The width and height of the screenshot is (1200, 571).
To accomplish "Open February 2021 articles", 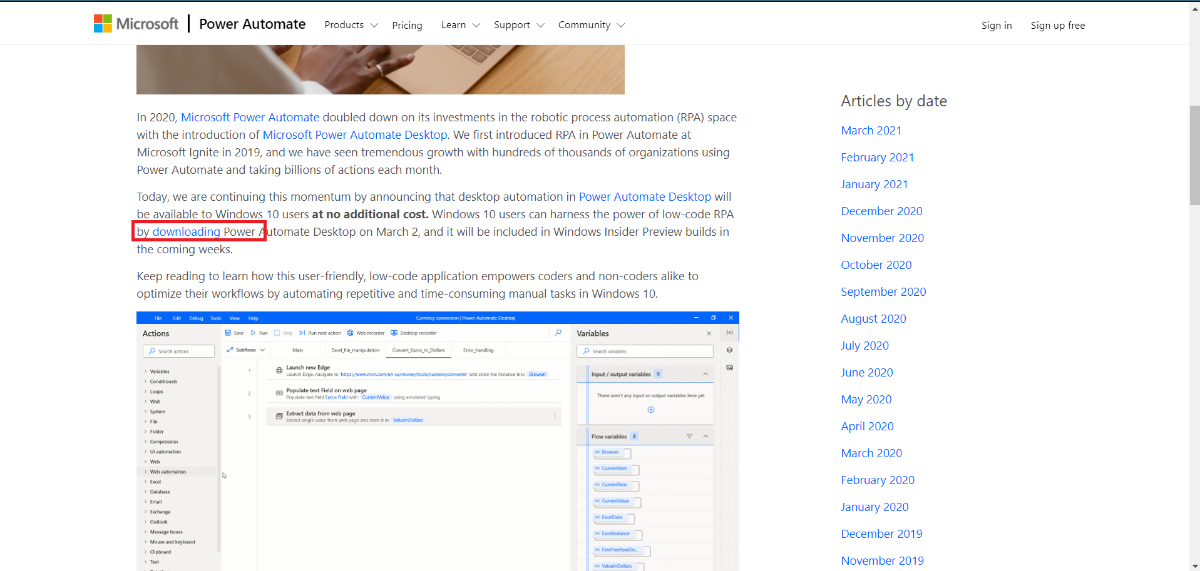I will tap(877, 157).
